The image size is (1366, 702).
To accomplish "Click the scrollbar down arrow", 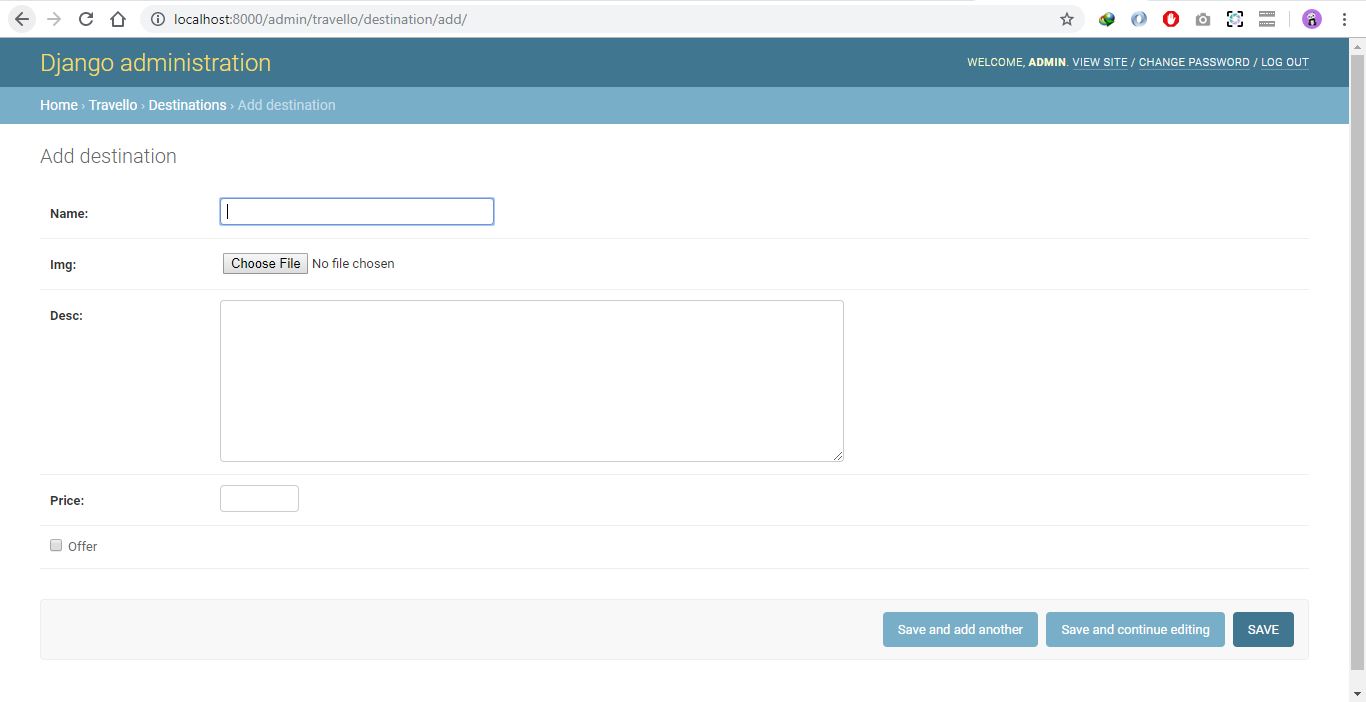I will tap(1357, 693).
